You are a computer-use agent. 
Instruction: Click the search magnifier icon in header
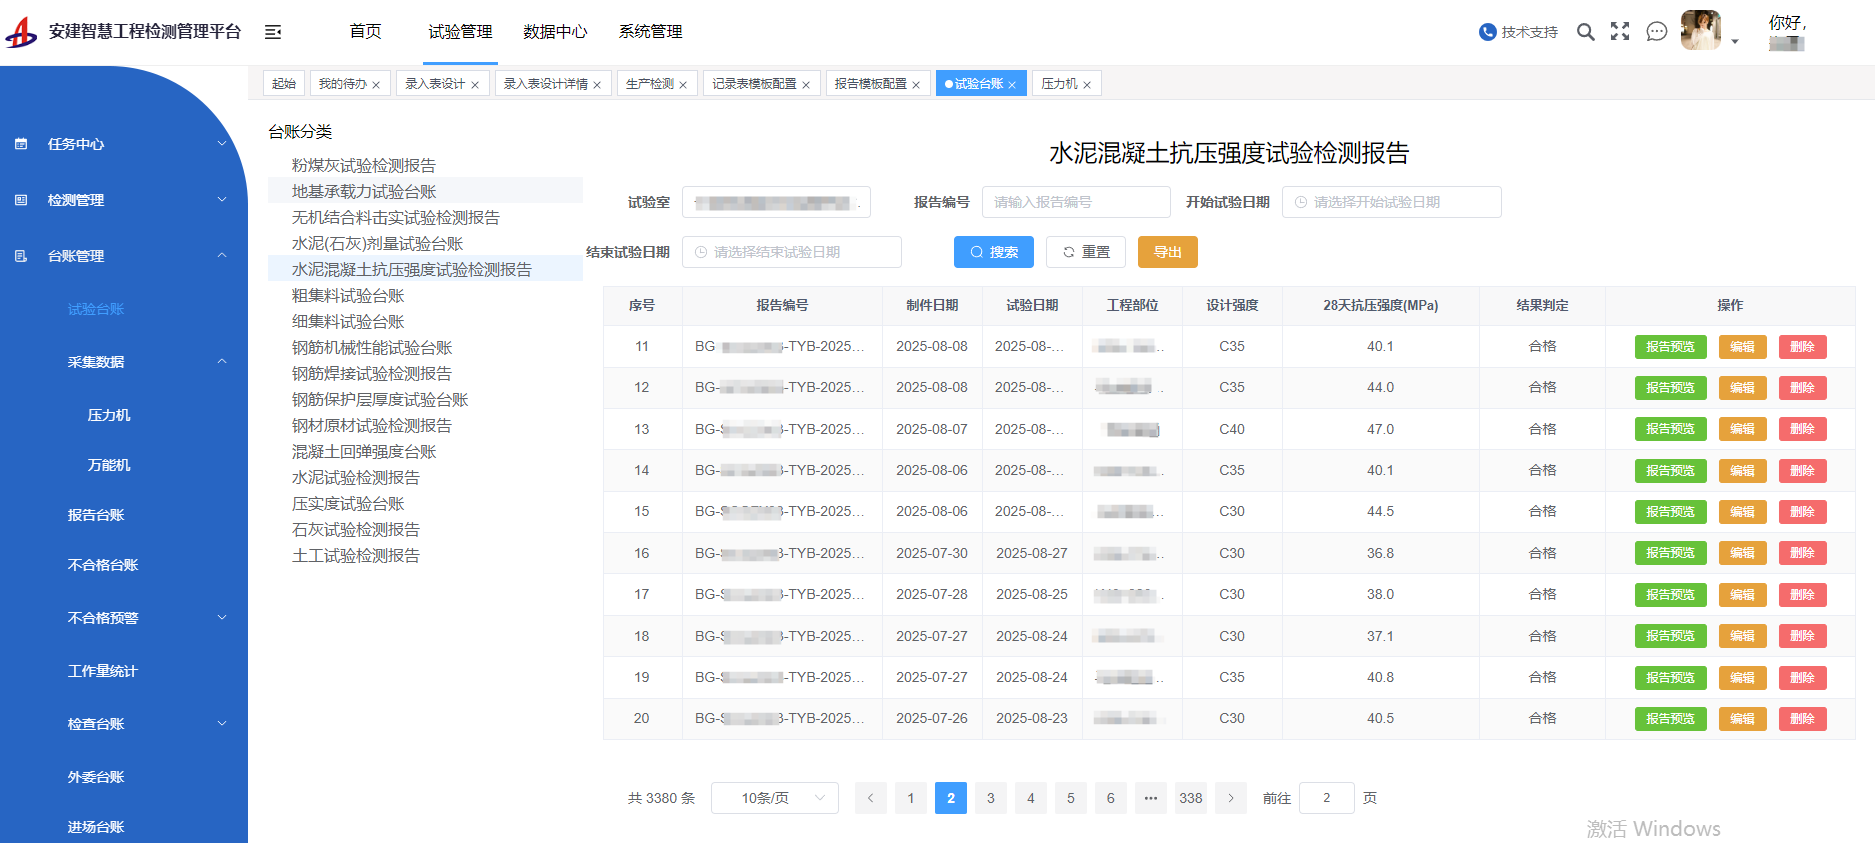(1585, 32)
